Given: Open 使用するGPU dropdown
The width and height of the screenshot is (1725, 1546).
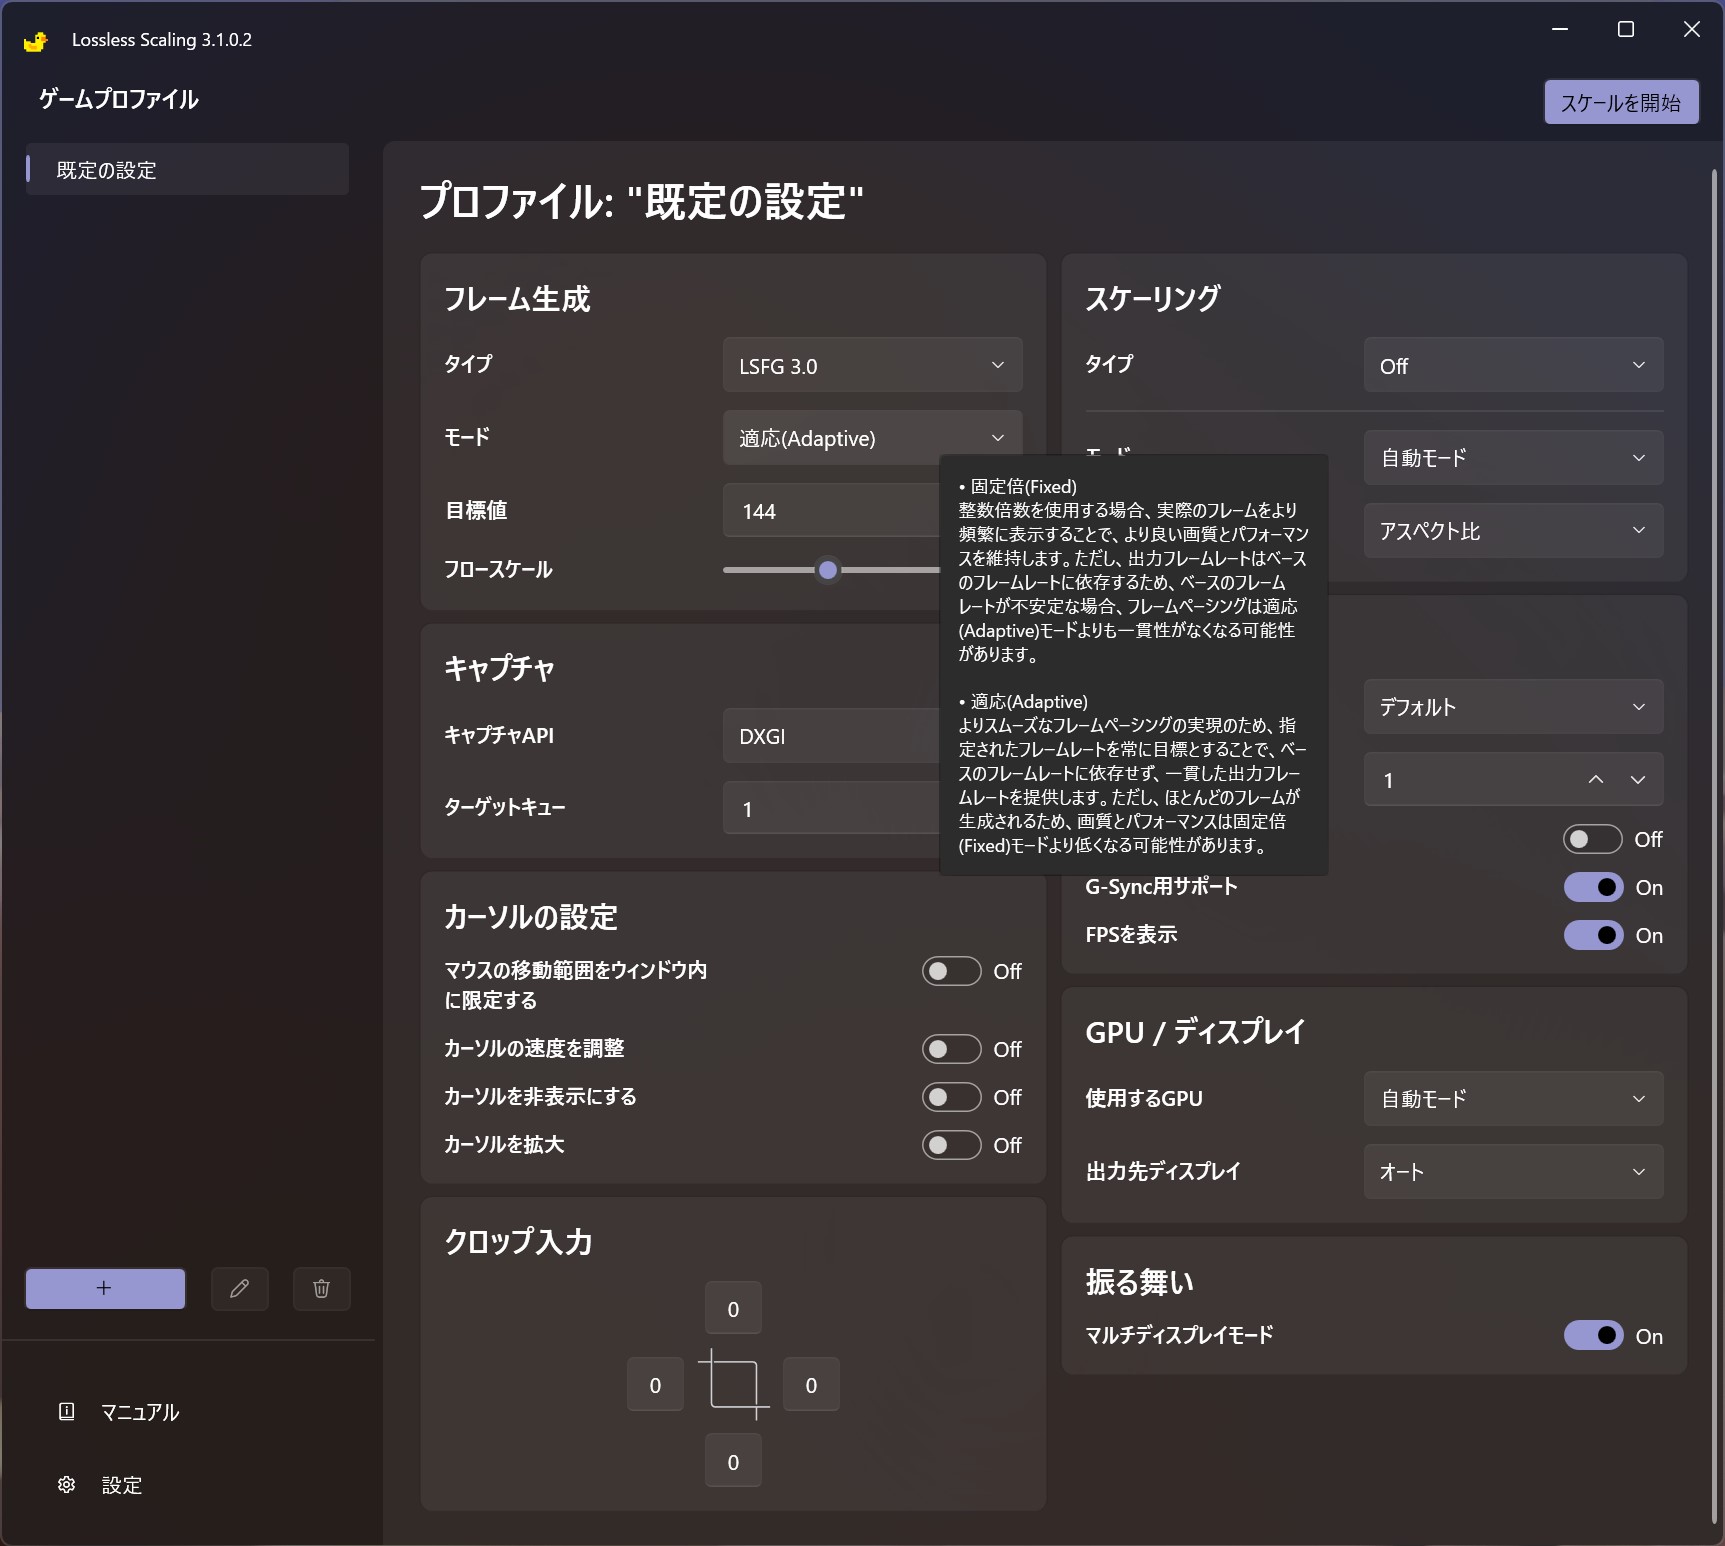Looking at the screenshot, I should coord(1514,1099).
